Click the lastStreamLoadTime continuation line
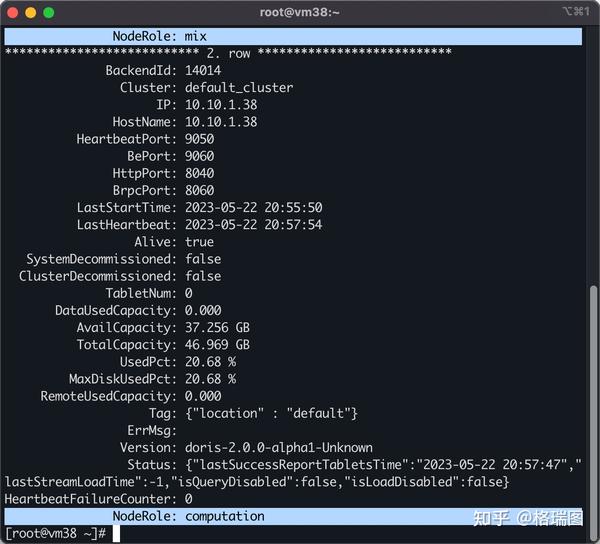The height and width of the screenshot is (544, 600). click(x=257, y=482)
